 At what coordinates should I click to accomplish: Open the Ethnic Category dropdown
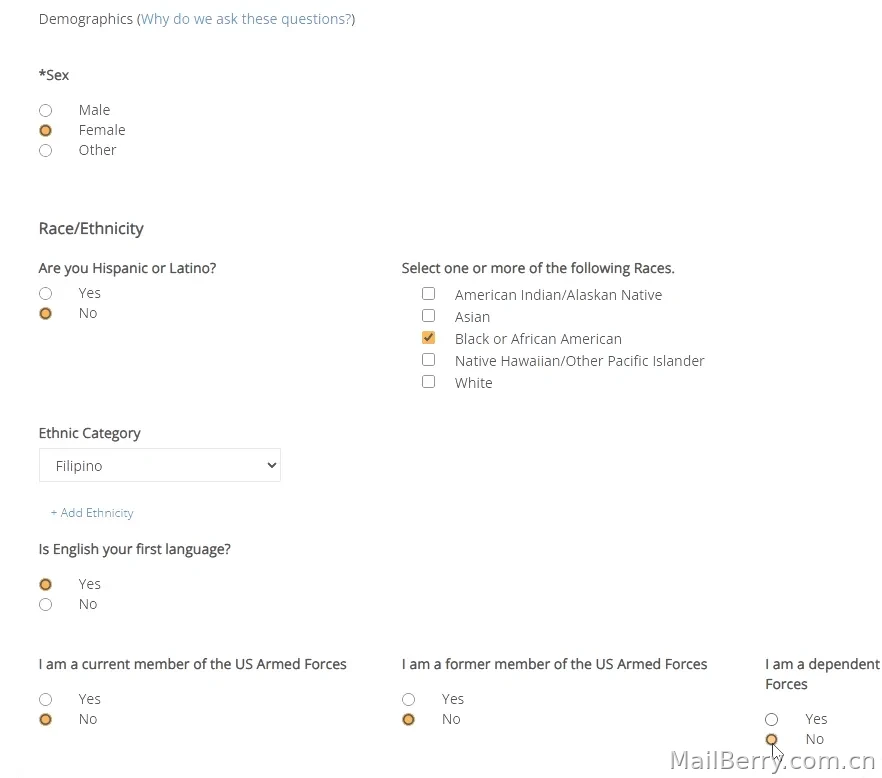pos(160,465)
